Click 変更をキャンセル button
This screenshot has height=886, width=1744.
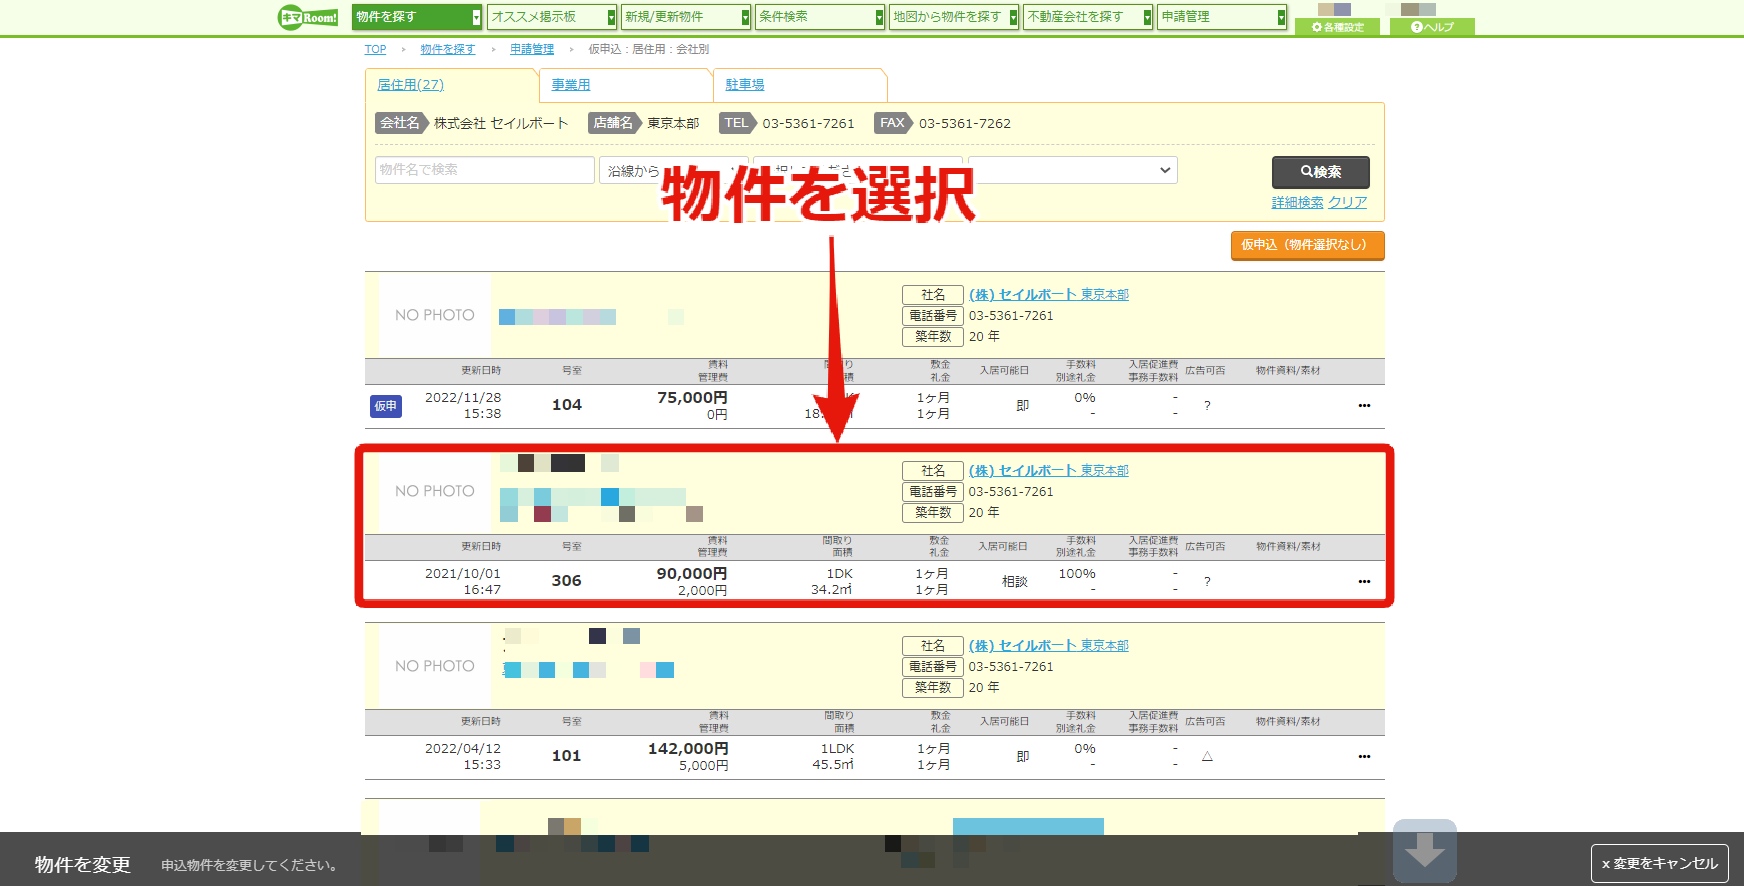[1659, 864]
